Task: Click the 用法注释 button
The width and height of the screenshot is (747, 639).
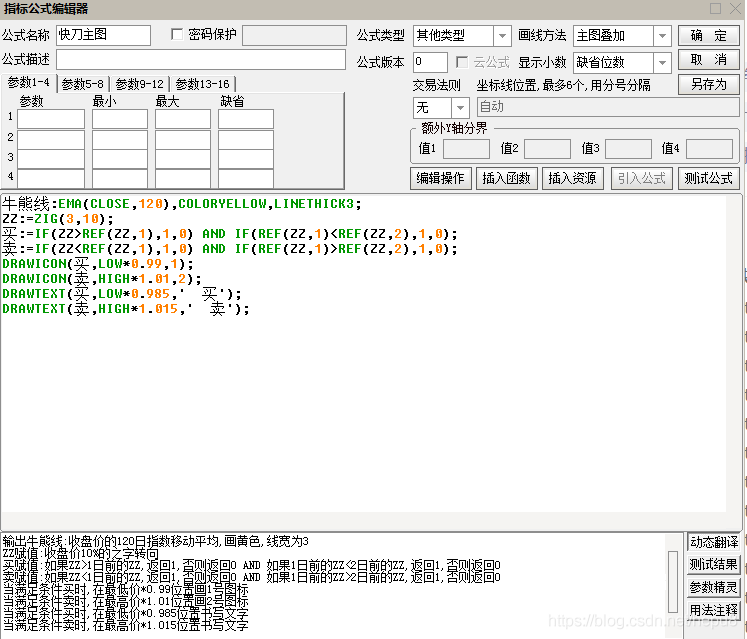Action: [714, 610]
